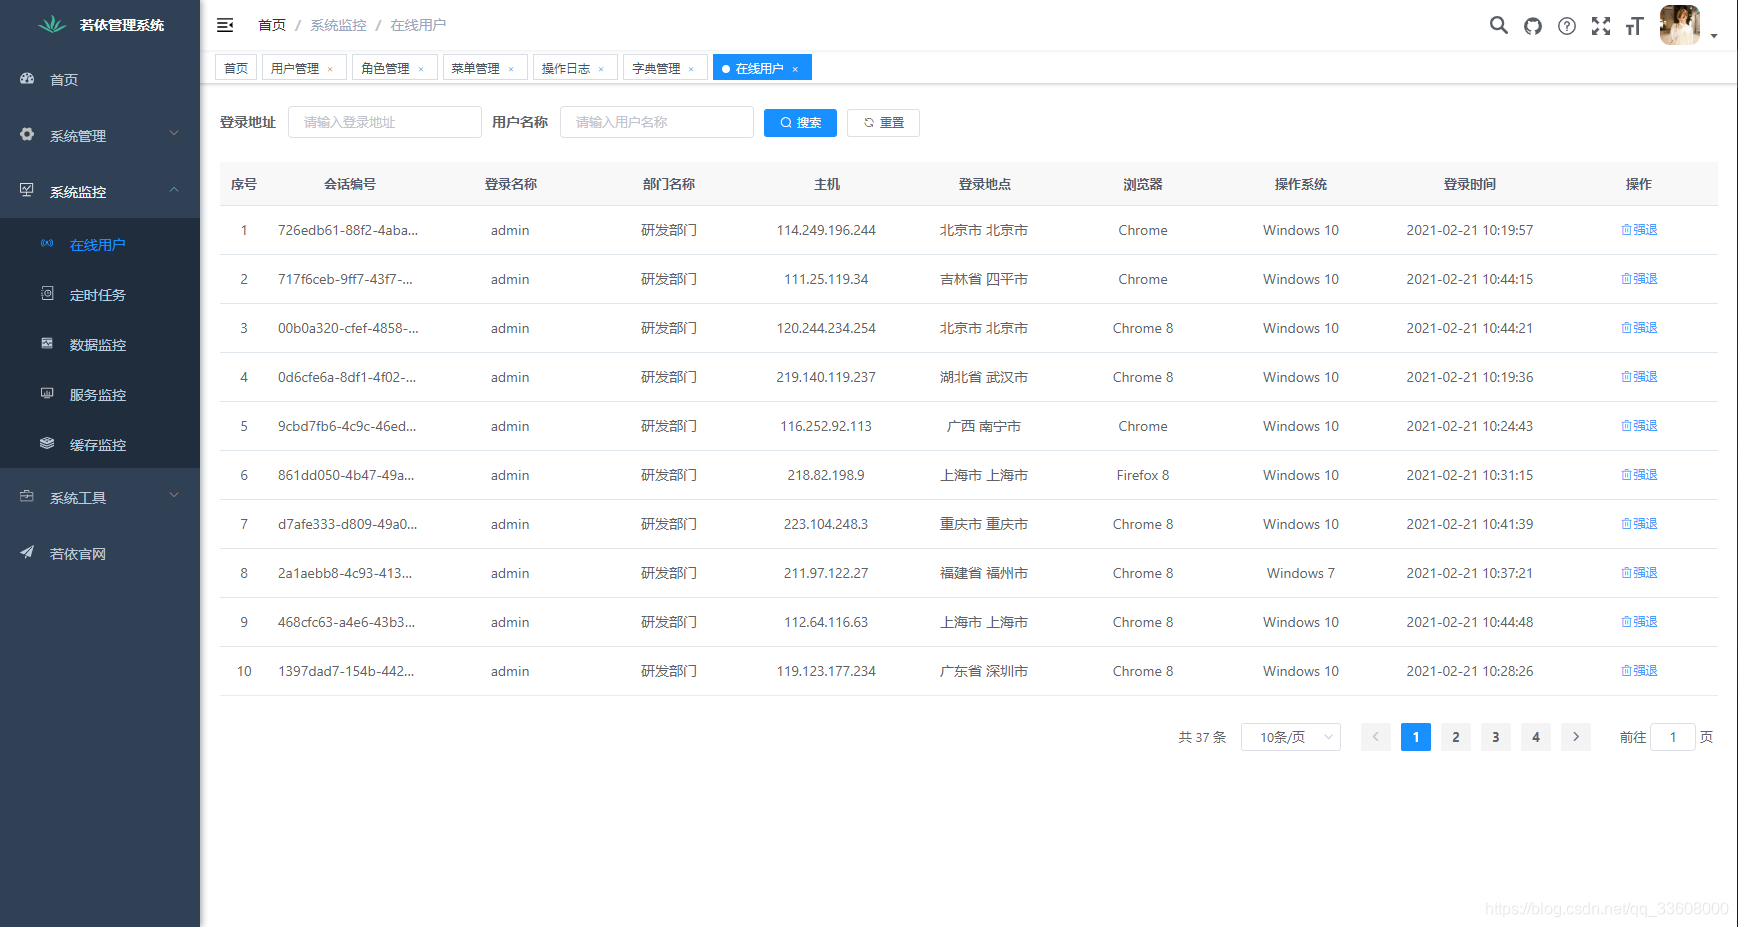Click the toolbox icon beside 系统工具

pos(27,496)
